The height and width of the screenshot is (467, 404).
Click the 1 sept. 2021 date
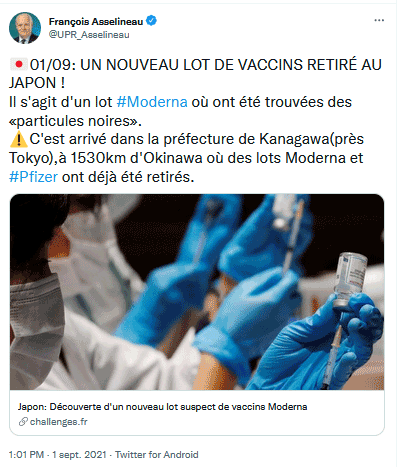click(x=79, y=455)
